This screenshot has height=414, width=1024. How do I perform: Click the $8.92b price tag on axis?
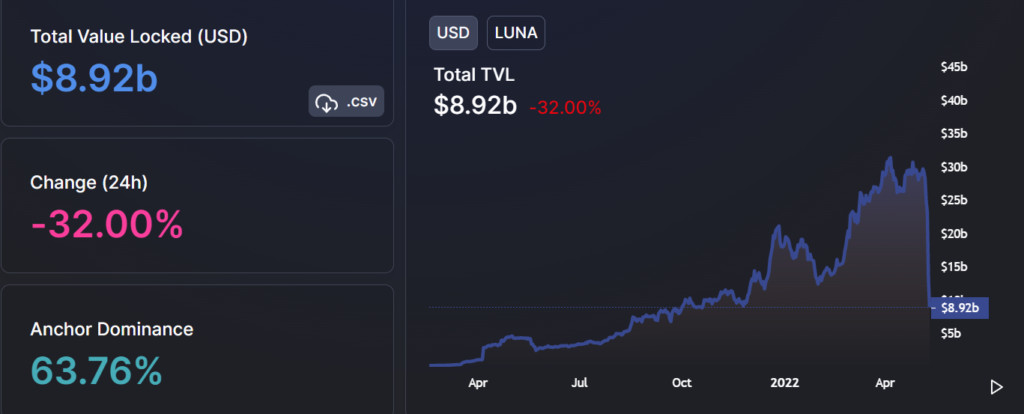[x=960, y=308]
